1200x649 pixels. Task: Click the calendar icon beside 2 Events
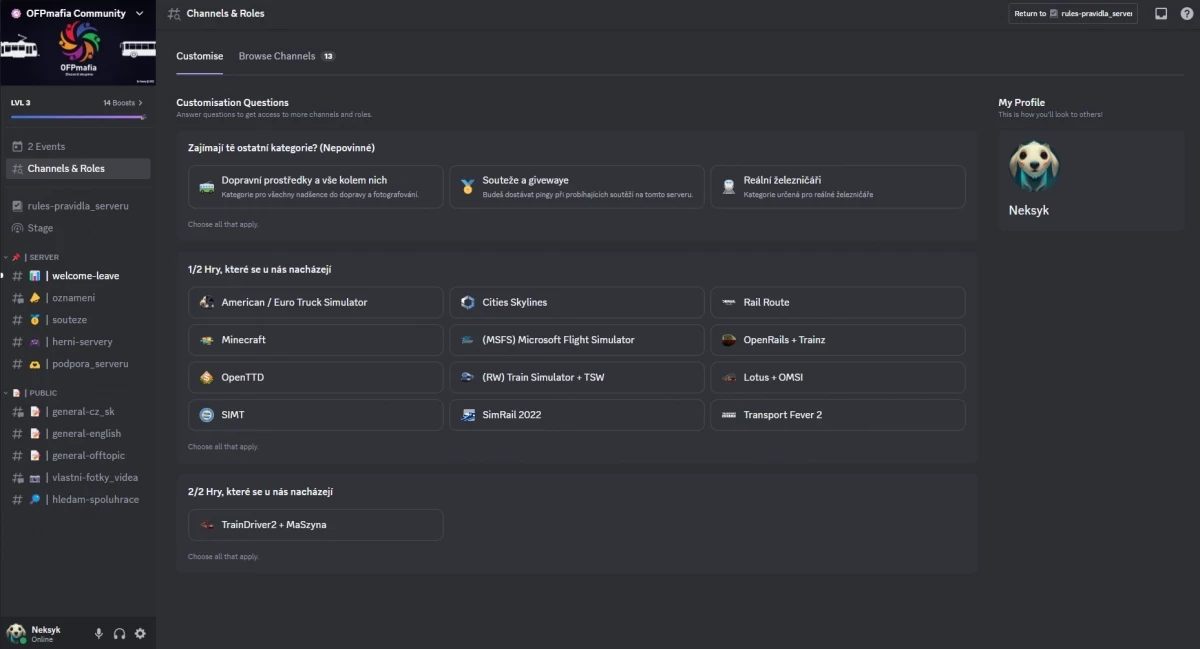coord(17,146)
